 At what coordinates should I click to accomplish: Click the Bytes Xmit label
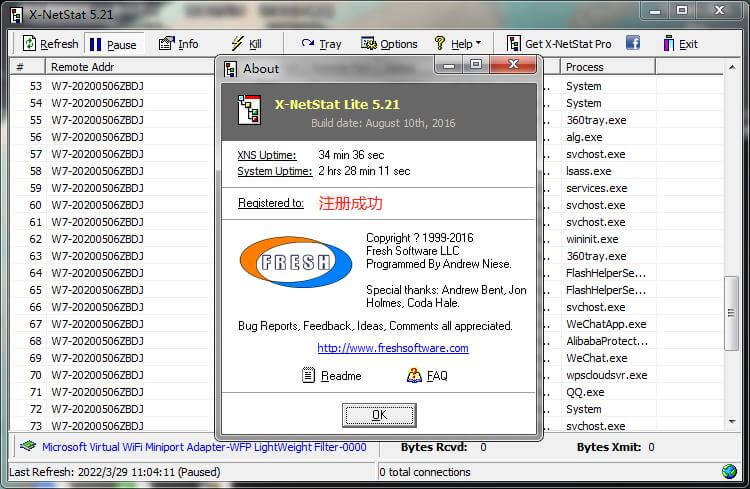click(x=608, y=447)
